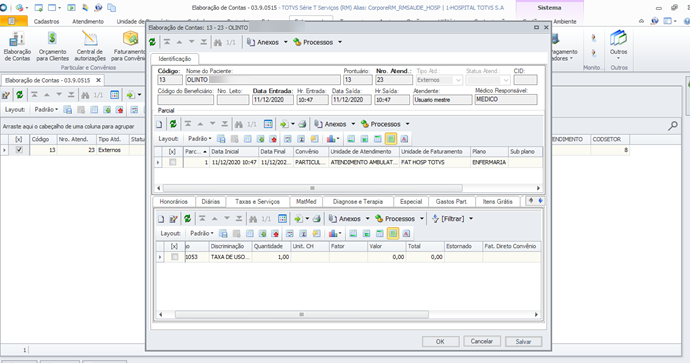This screenshot has height=363, width=690.
Task: Refresh main Elaboração de Contas list
Action: (x=19, y=95)
